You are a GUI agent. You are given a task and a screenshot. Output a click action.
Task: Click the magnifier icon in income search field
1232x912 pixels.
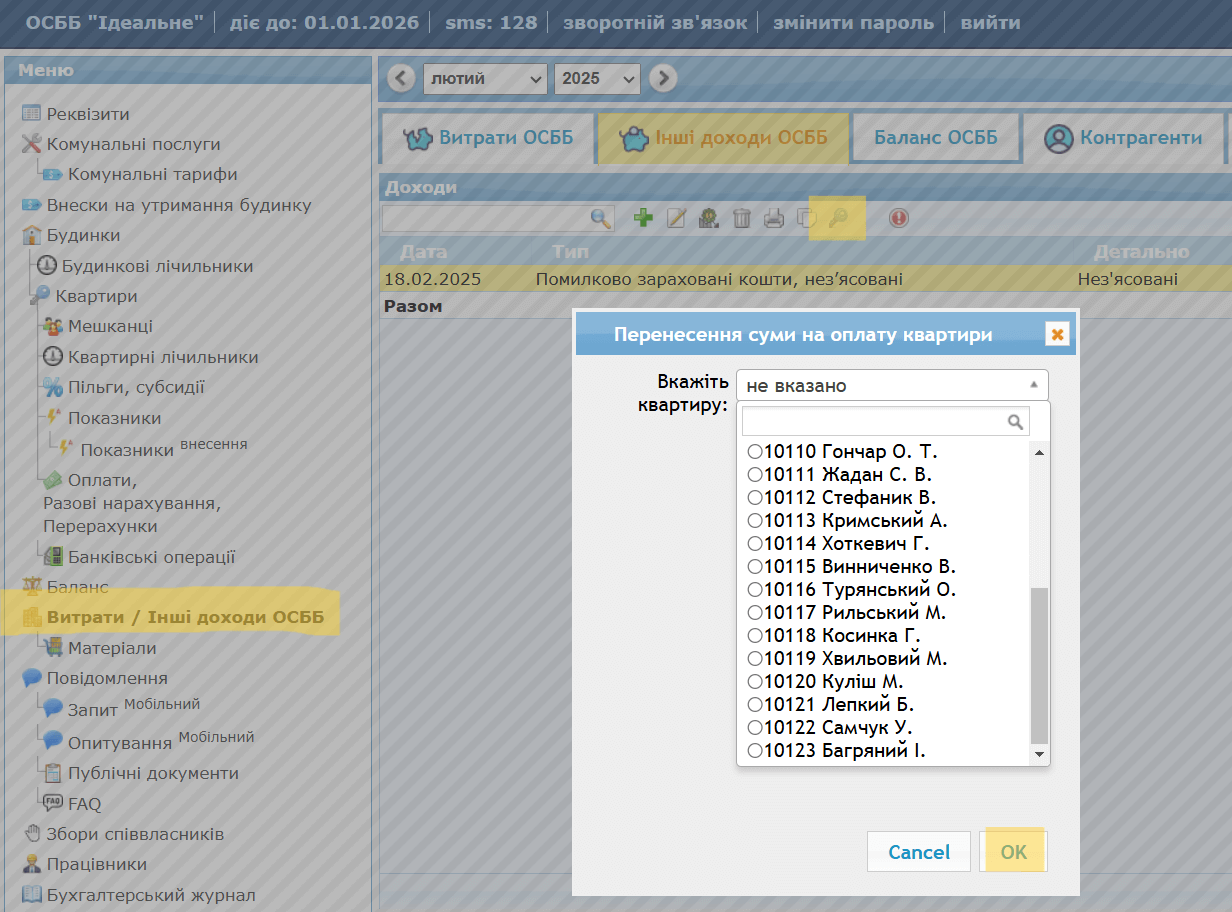coord(600,217)
